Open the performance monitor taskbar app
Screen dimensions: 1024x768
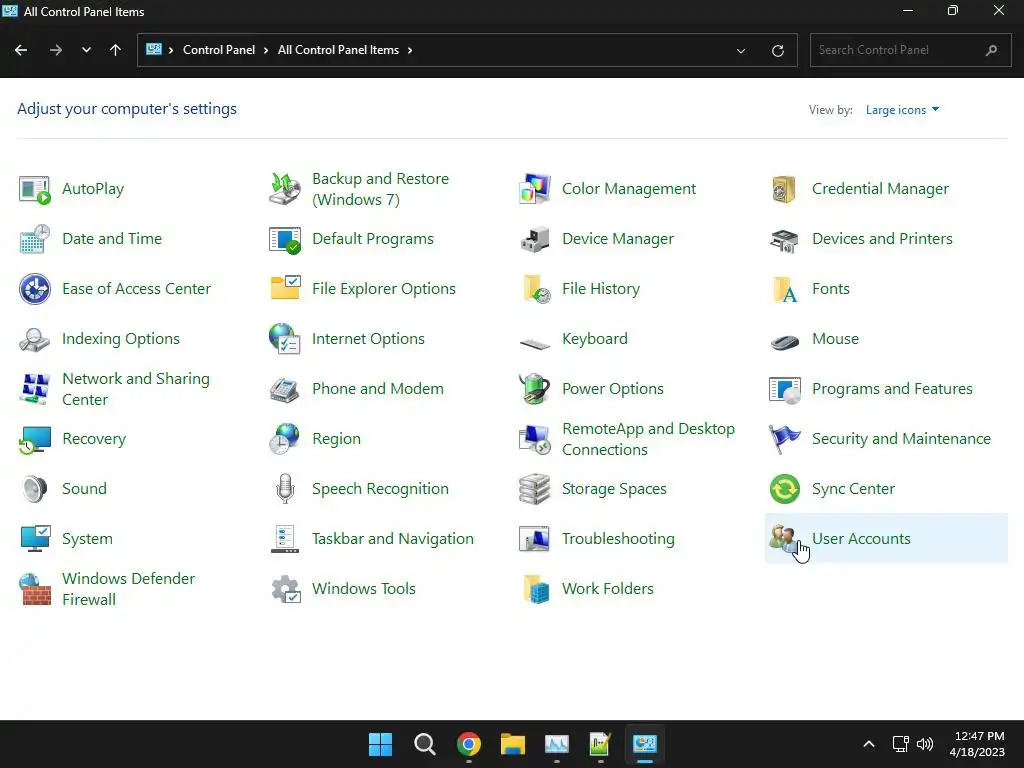click(556, 744)
